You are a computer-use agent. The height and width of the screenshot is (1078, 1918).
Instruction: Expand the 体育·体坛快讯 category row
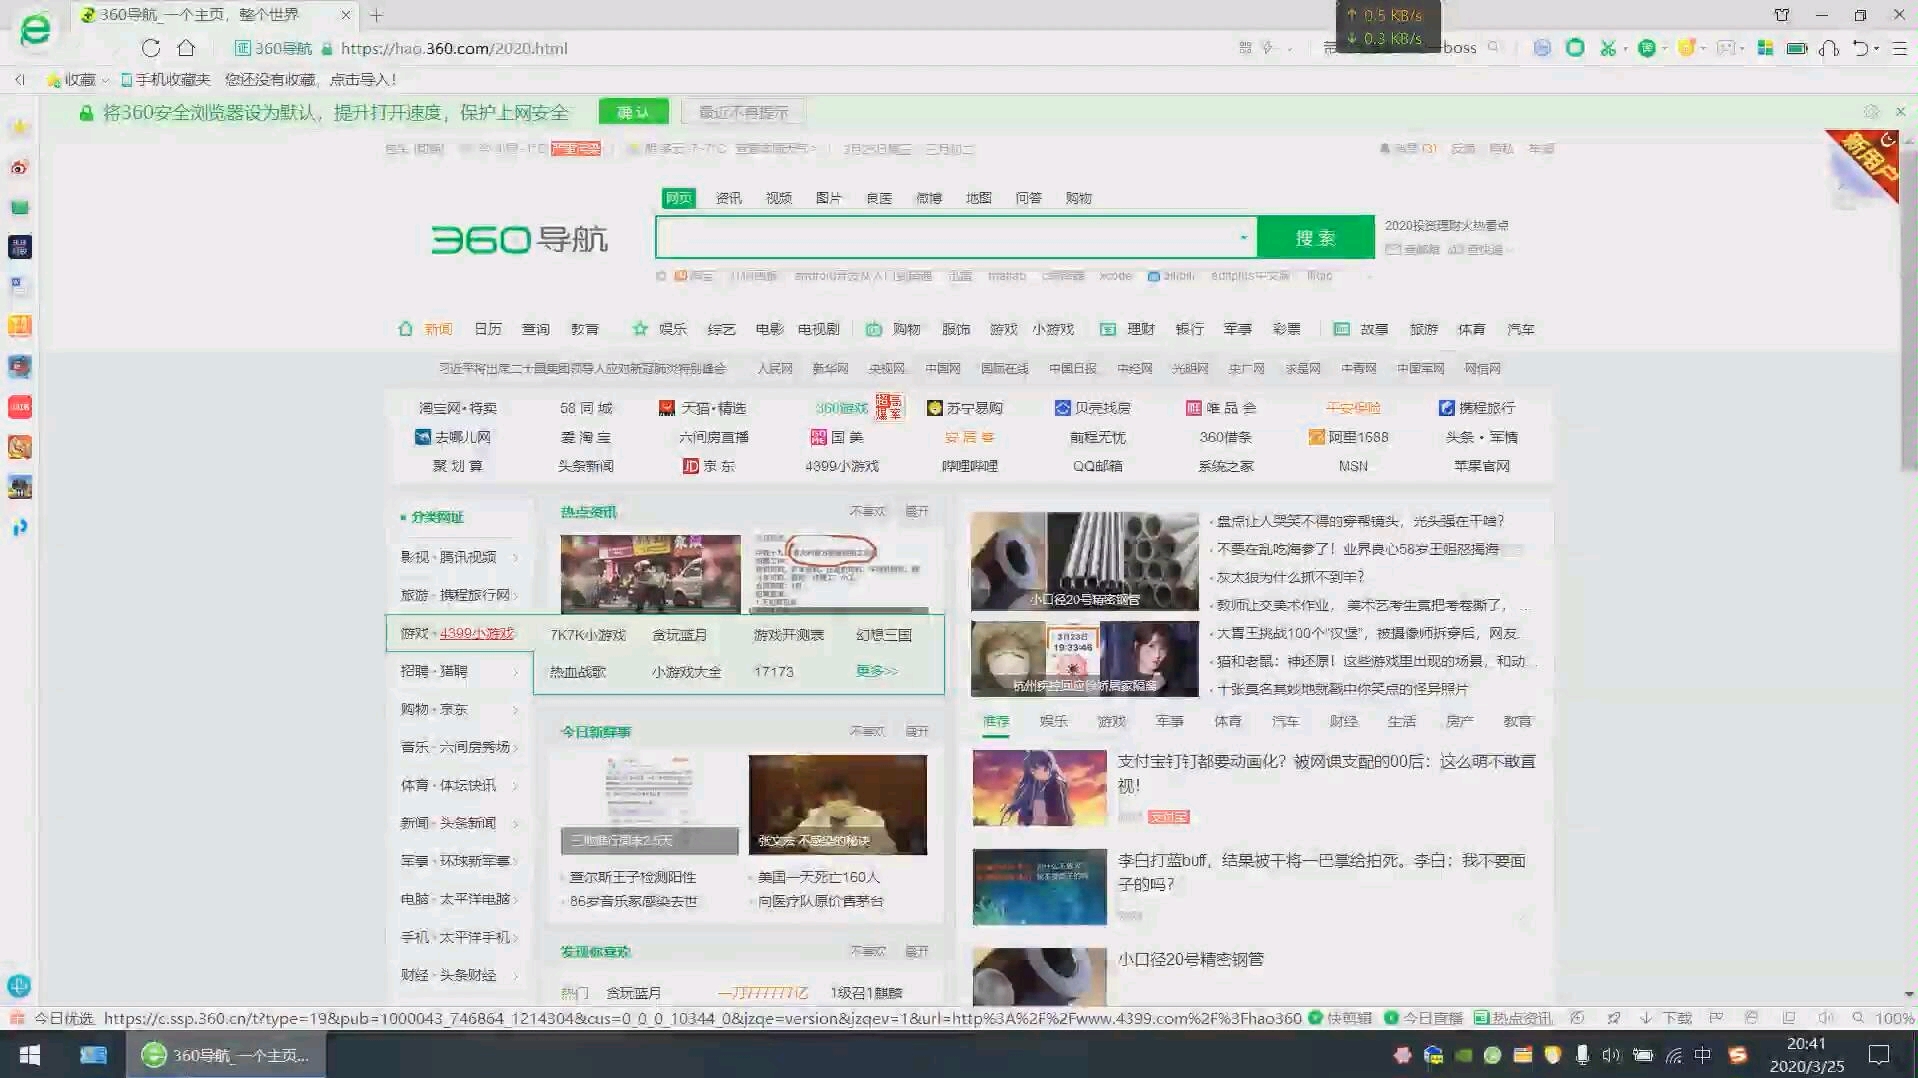click(460, 785)
